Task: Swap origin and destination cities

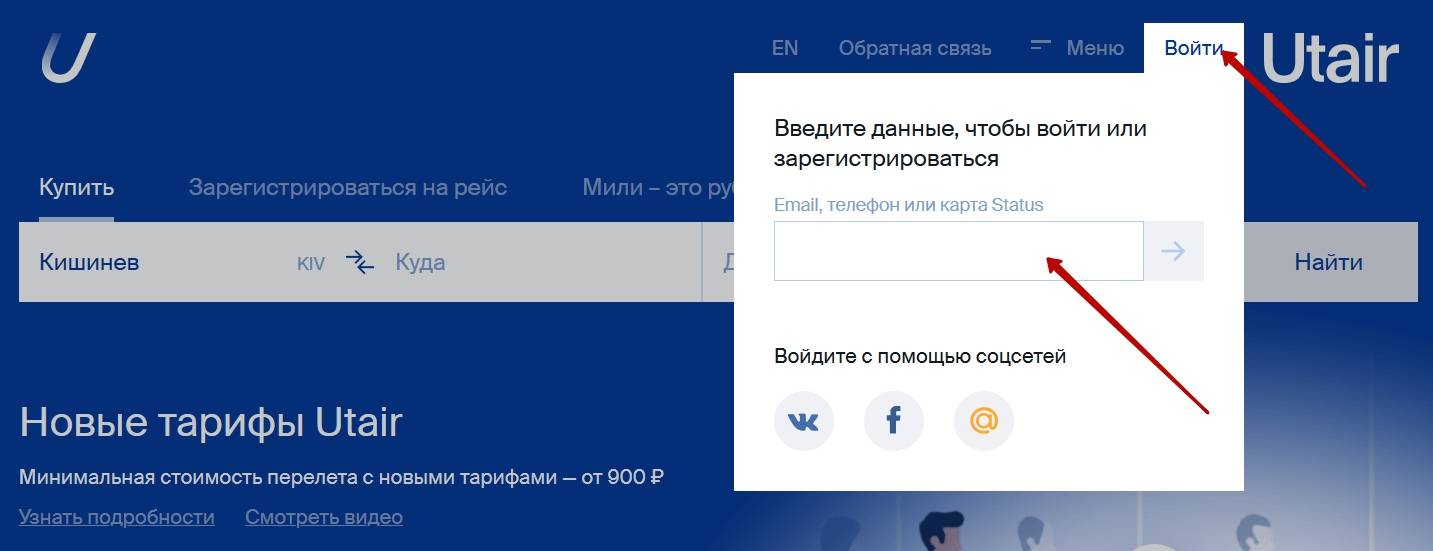Action: pos(360,263)
